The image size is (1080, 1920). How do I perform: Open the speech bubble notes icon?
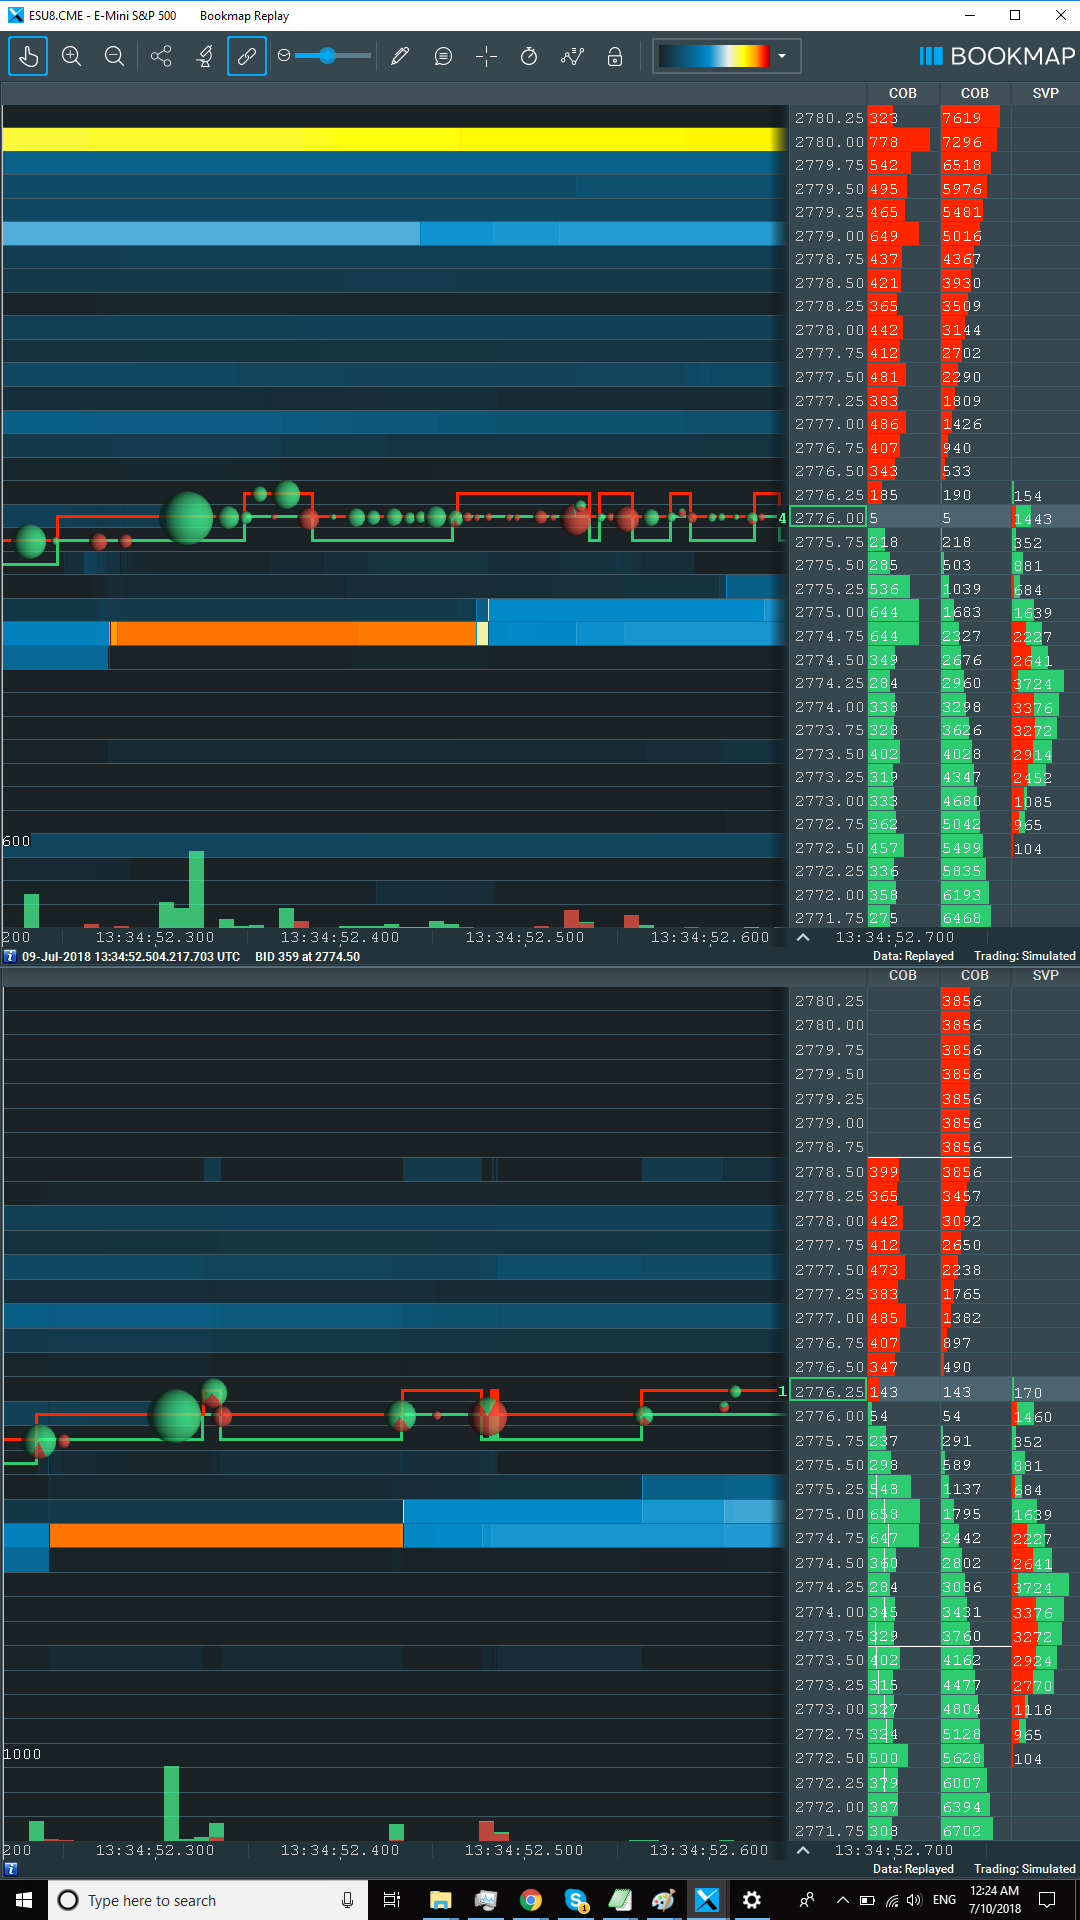point(443,56)
